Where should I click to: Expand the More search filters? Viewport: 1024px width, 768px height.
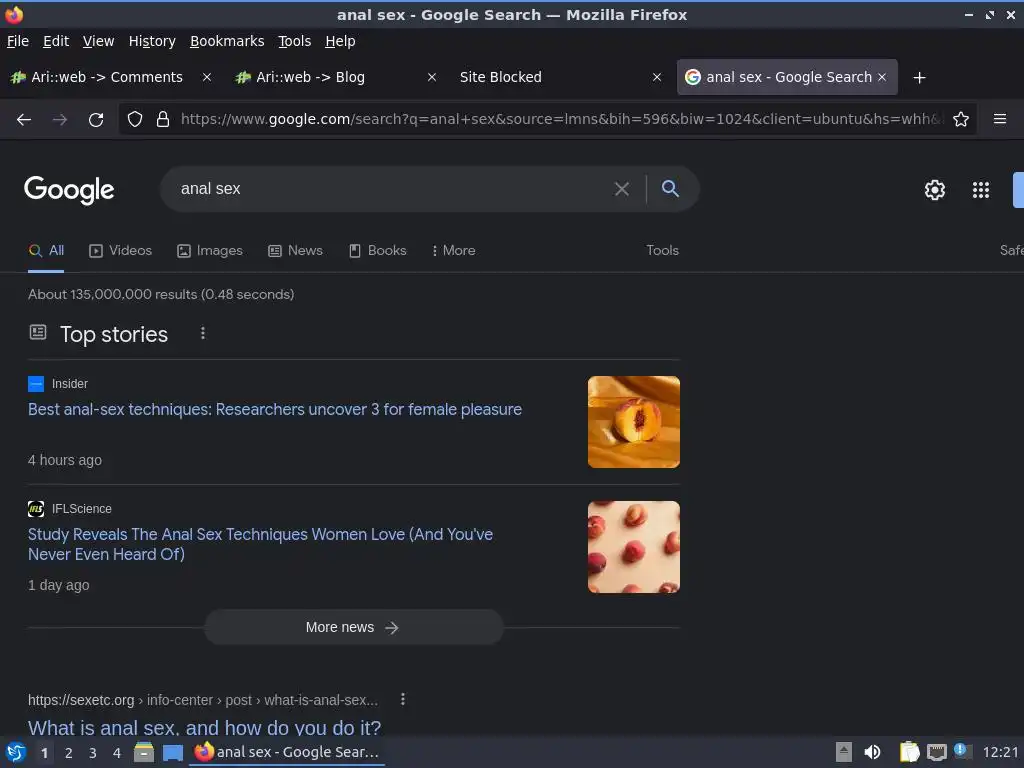click(x=453, y=251)
